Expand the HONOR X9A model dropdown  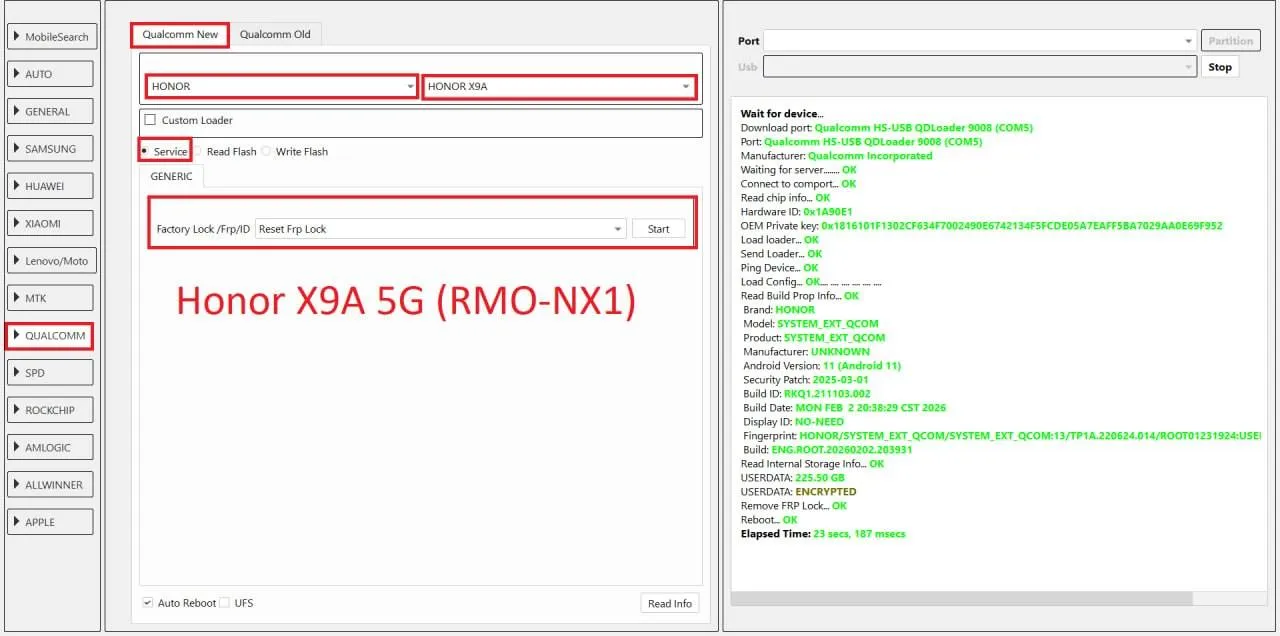[559, 87]
